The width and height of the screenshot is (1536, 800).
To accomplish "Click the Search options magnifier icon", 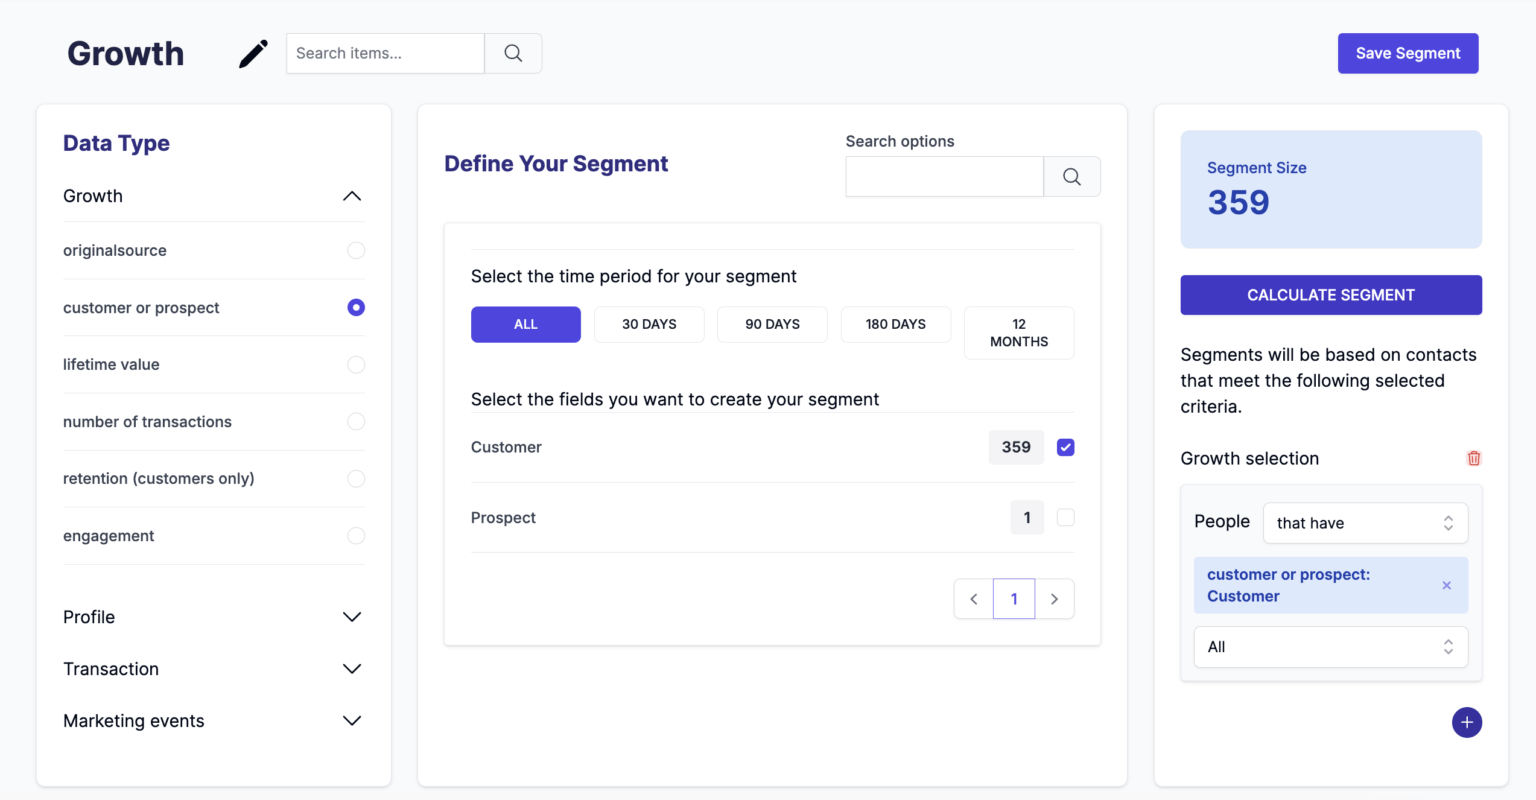I will pos(1071,176).
